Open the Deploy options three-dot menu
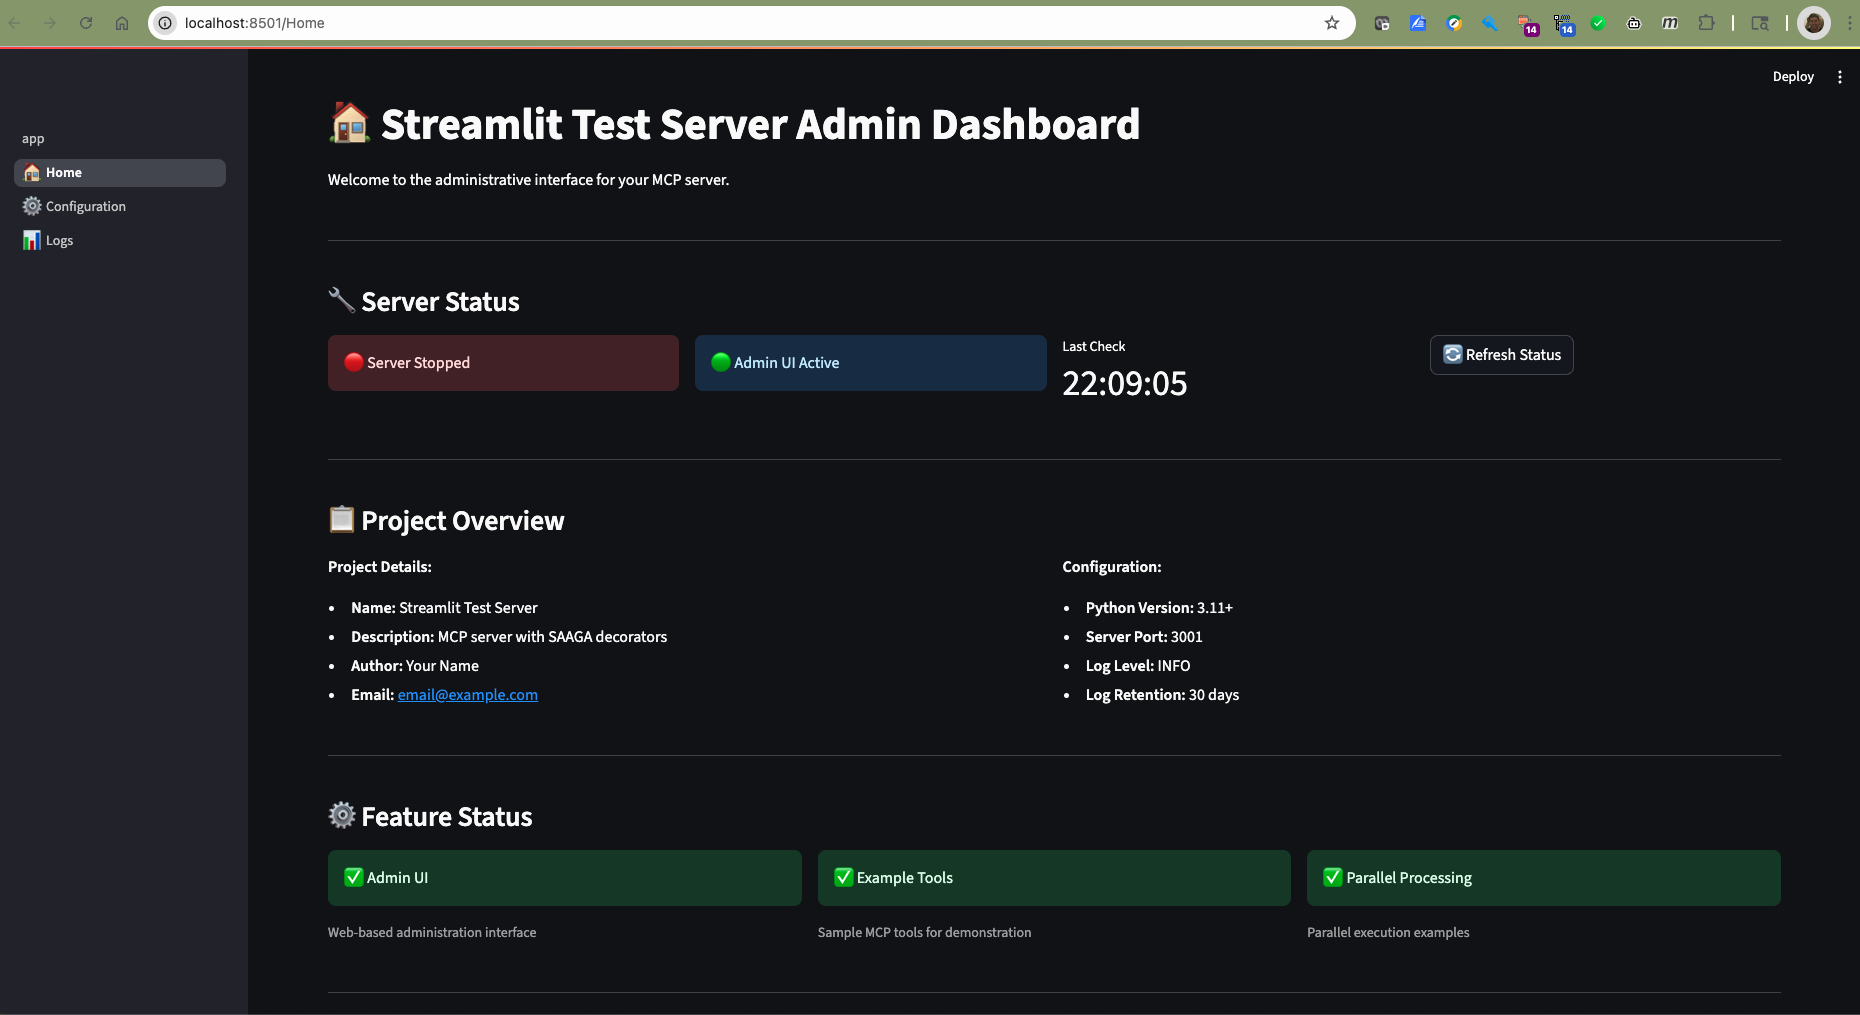This screenshot has height=1015, width=1860. 1840,76
